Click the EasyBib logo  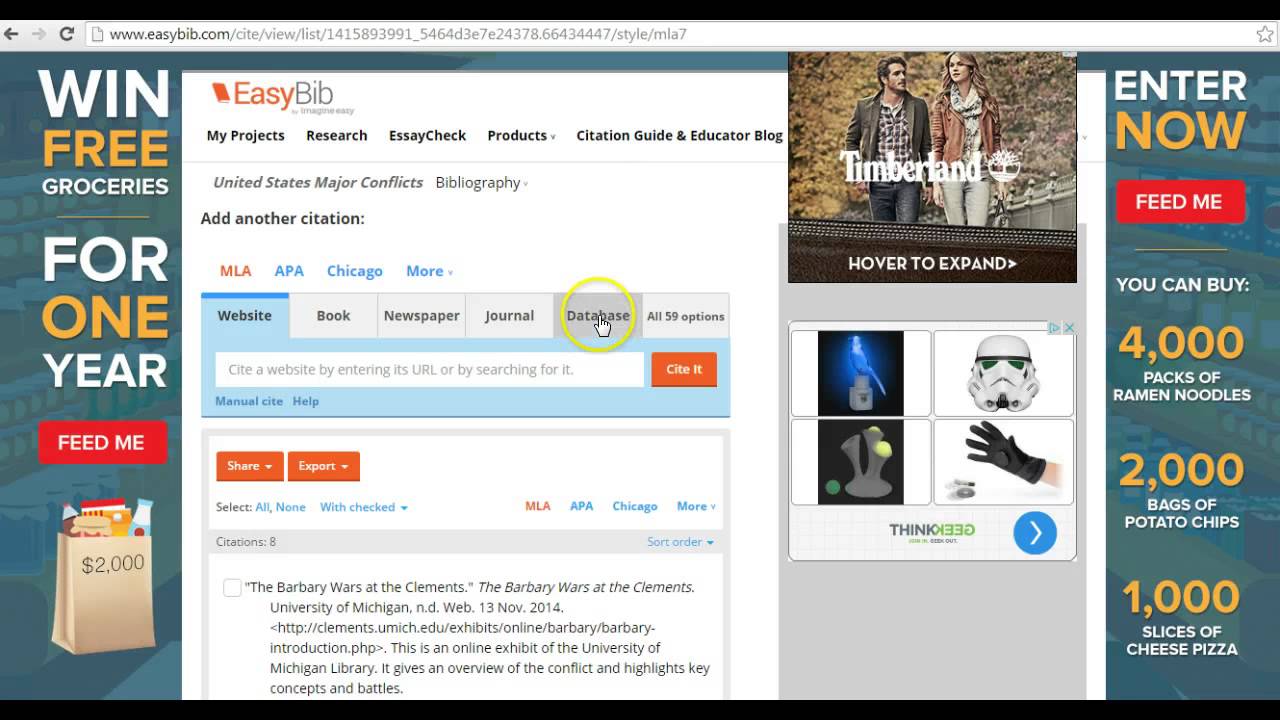click(x=282, y=97)
